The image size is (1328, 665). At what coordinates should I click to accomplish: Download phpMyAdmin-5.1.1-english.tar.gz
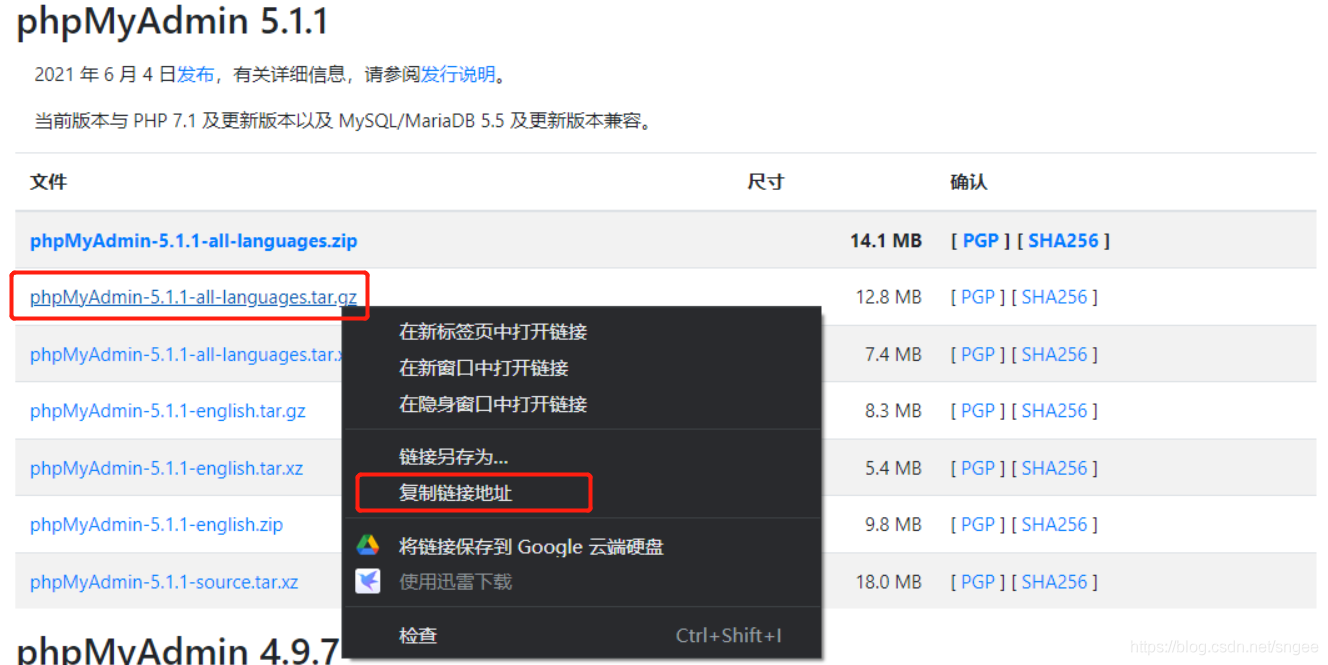[x=168, y=411]
